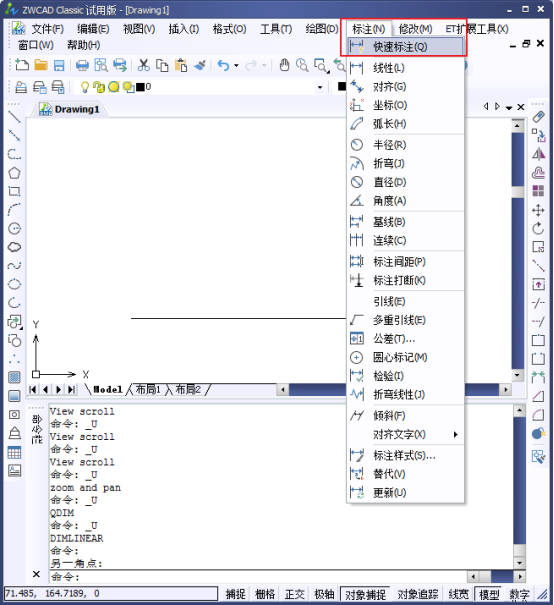Close the command window with X
Image resolution: width=554 pixels, height=605 pixels.
36,574
